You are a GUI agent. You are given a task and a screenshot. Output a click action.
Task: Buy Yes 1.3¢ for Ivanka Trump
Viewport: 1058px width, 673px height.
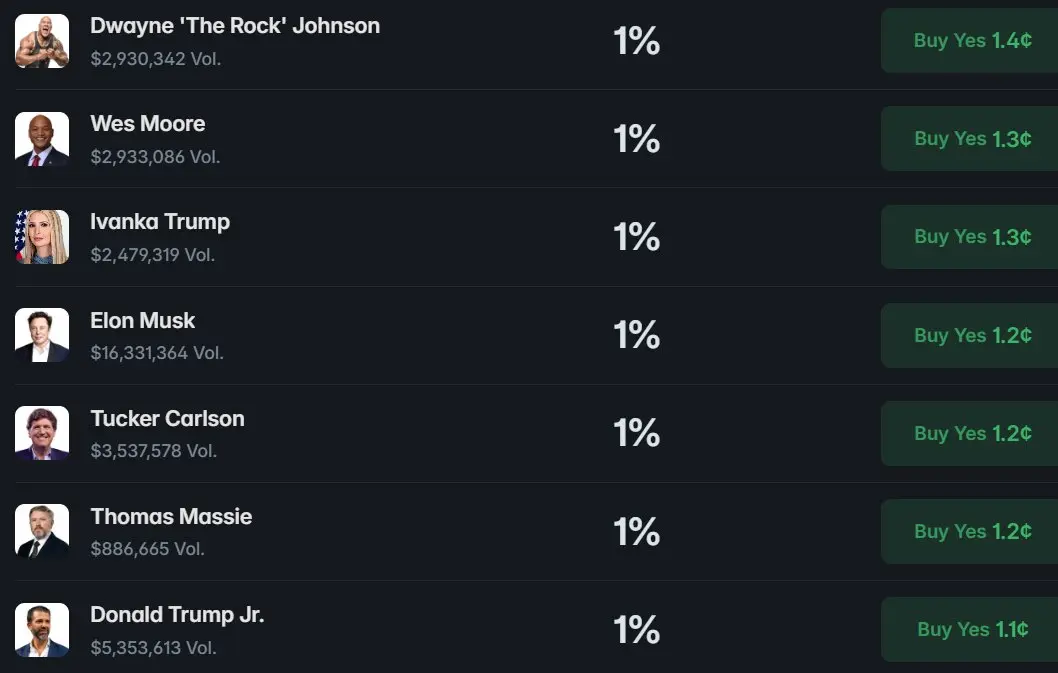coord(970,237)
